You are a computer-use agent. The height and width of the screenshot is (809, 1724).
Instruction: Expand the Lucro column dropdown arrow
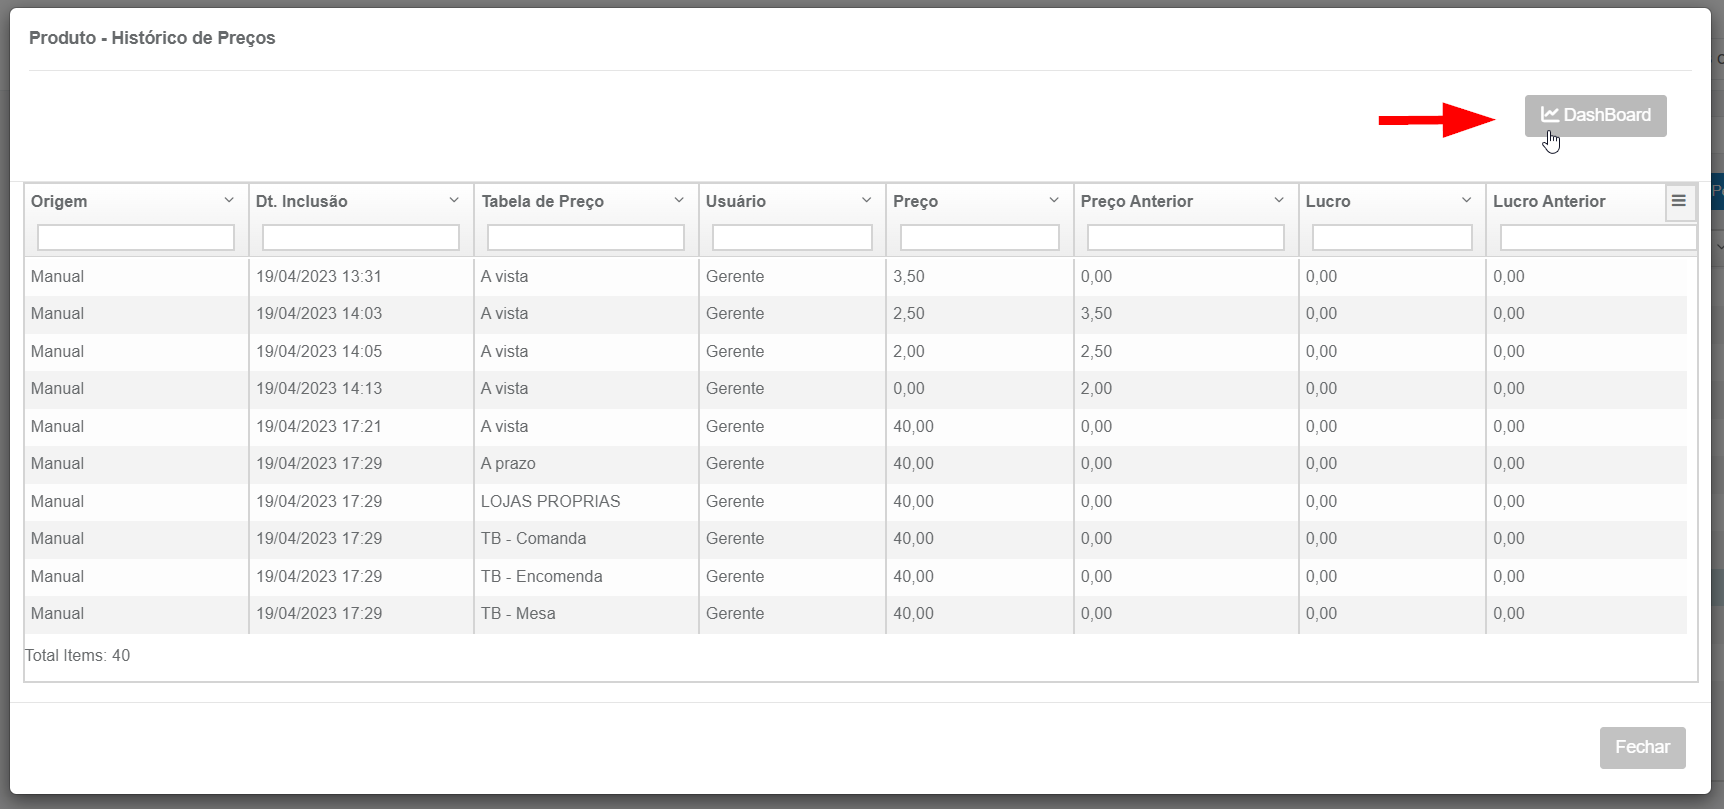click(1466, 201)
